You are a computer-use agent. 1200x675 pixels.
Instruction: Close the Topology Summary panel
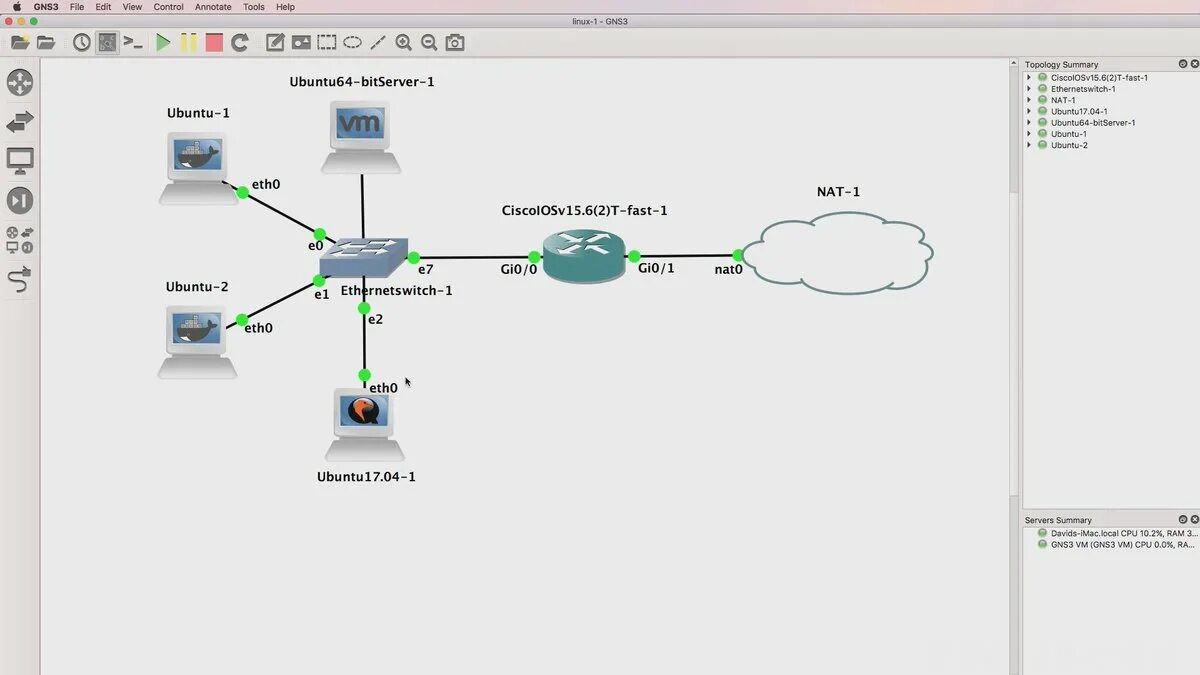coord(1195,64)
